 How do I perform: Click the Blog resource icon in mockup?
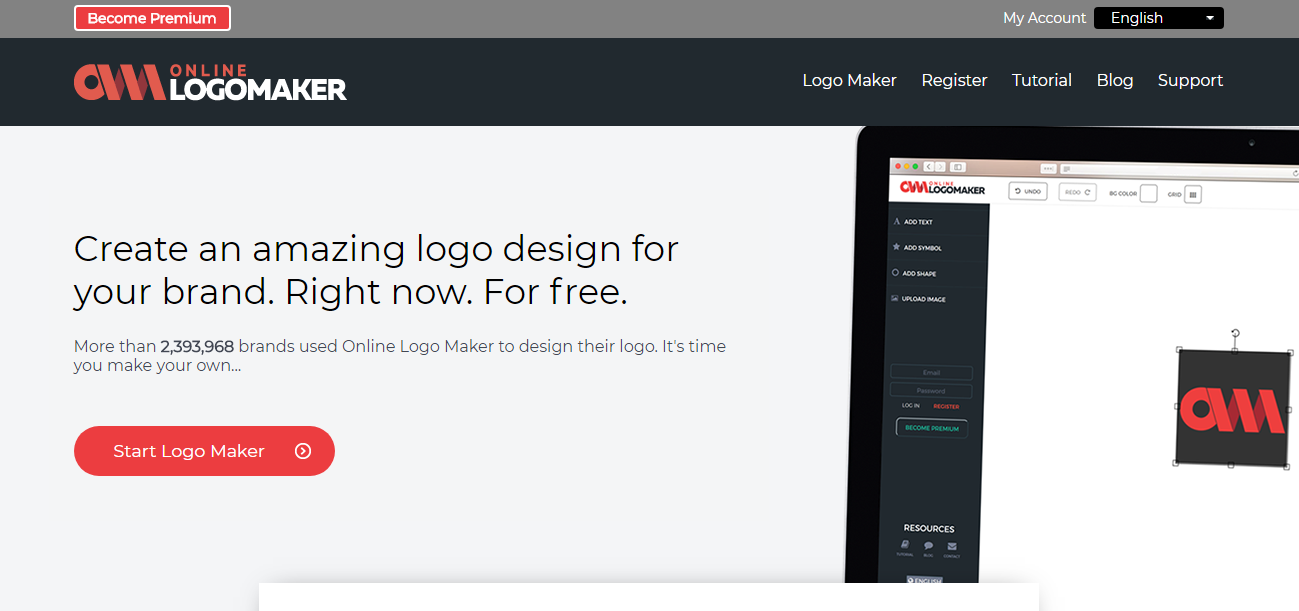click(928, 546)
